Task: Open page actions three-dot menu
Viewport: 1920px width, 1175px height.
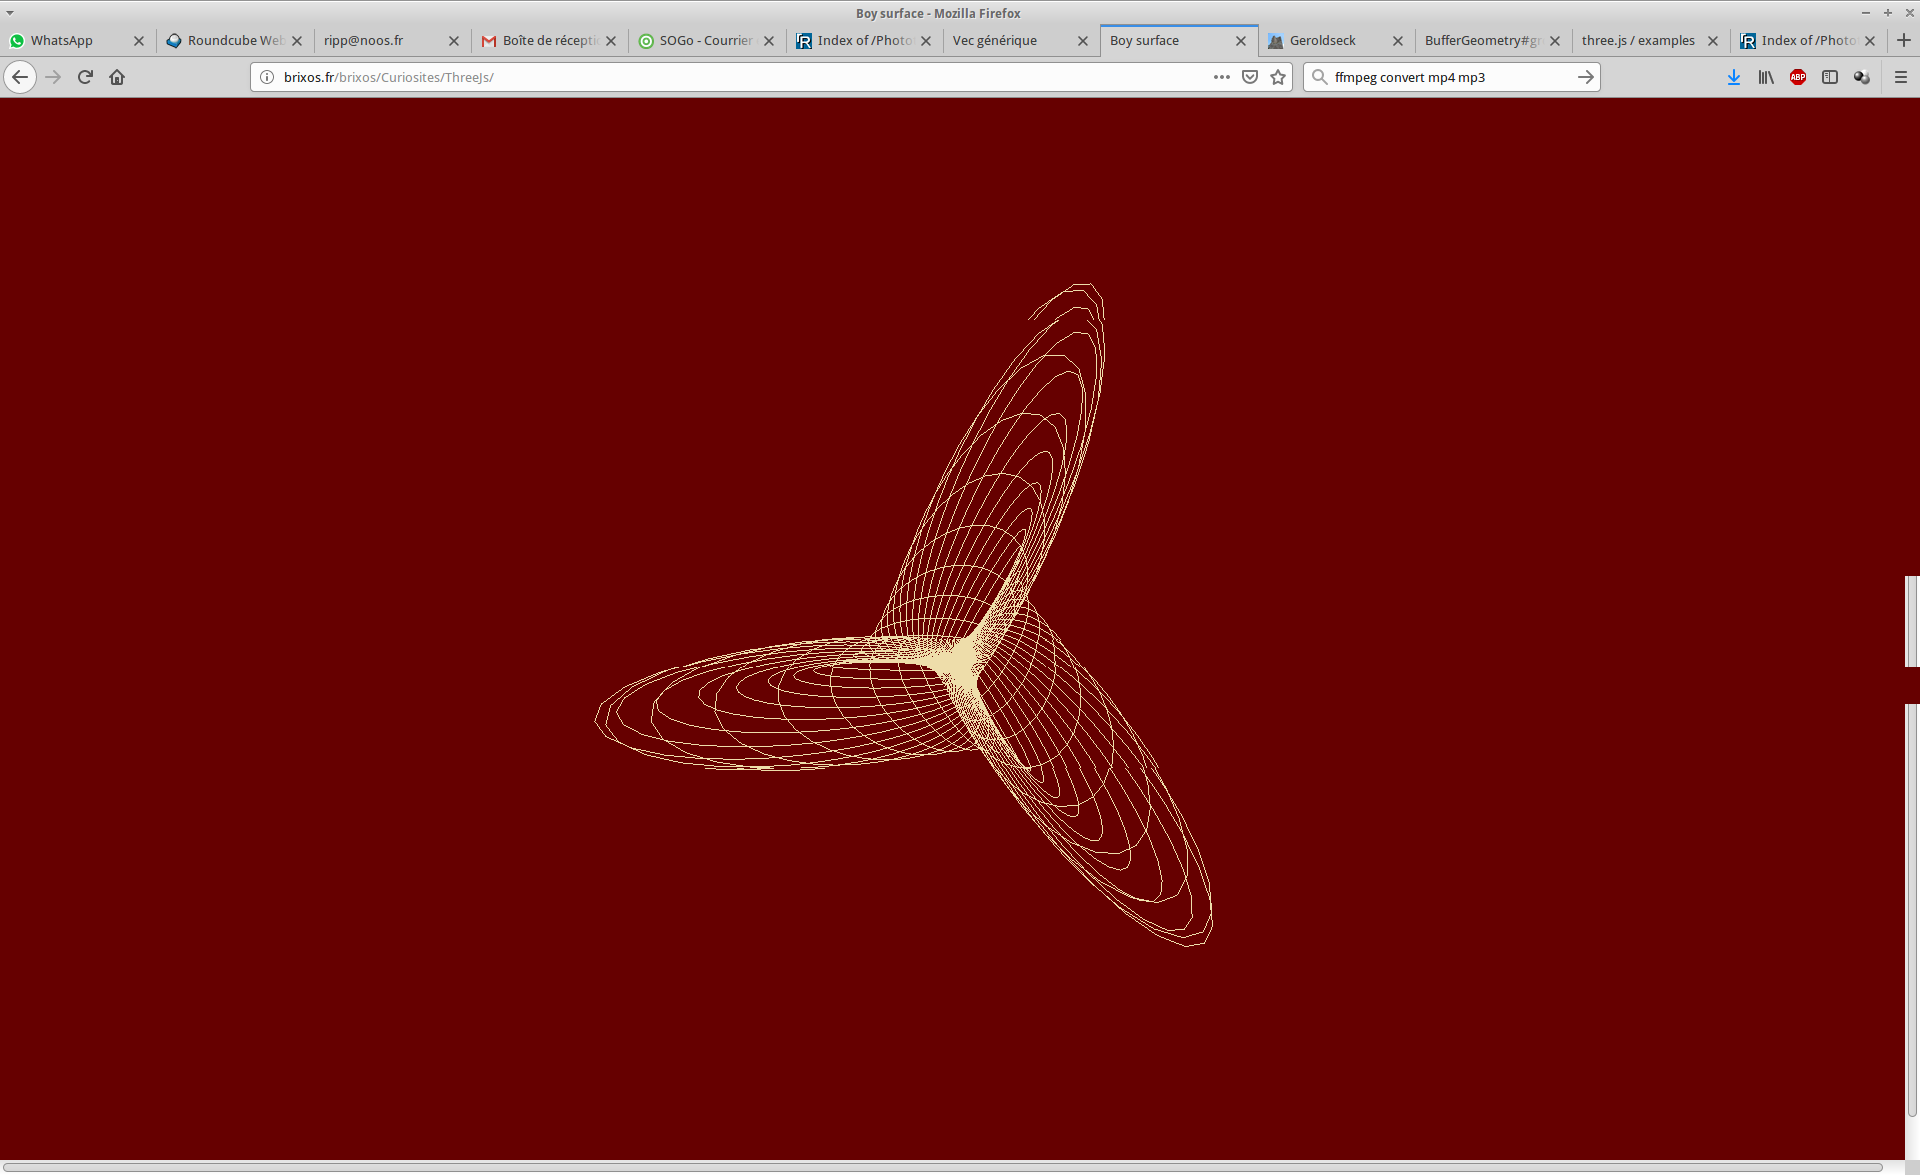Action: tap(1222, 77)
